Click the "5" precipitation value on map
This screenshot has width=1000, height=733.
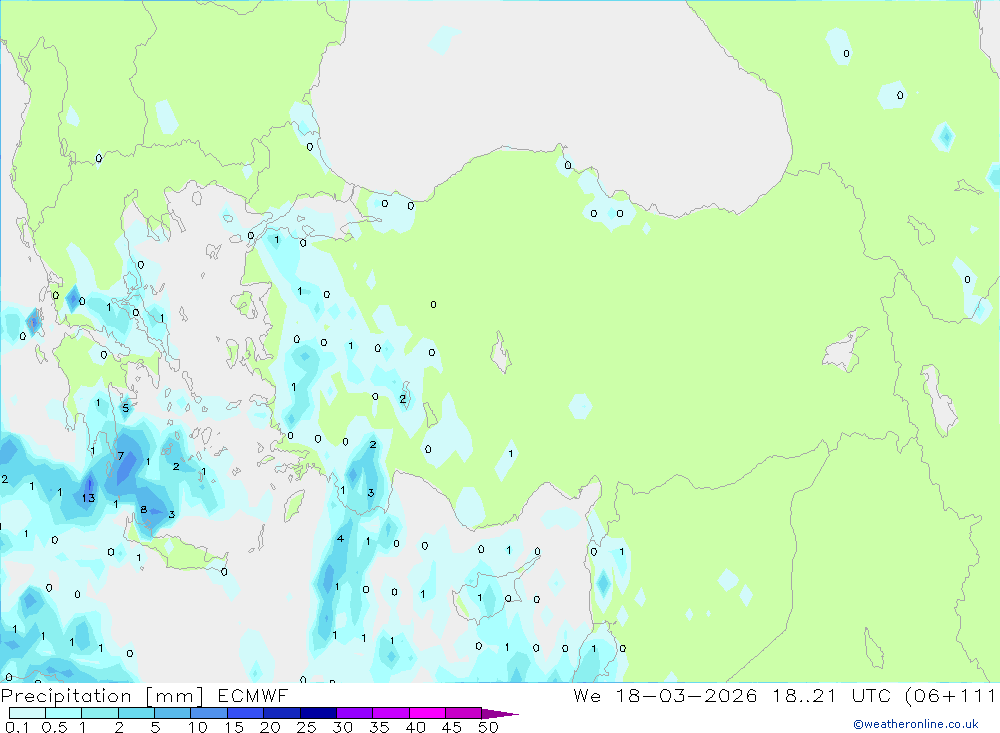126,408
